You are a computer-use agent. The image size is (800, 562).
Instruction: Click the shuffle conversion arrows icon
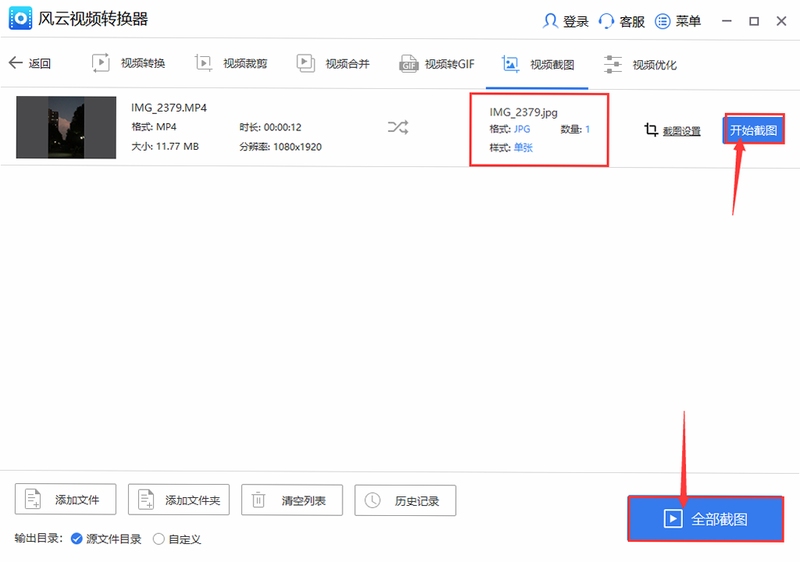pos(398,127)
